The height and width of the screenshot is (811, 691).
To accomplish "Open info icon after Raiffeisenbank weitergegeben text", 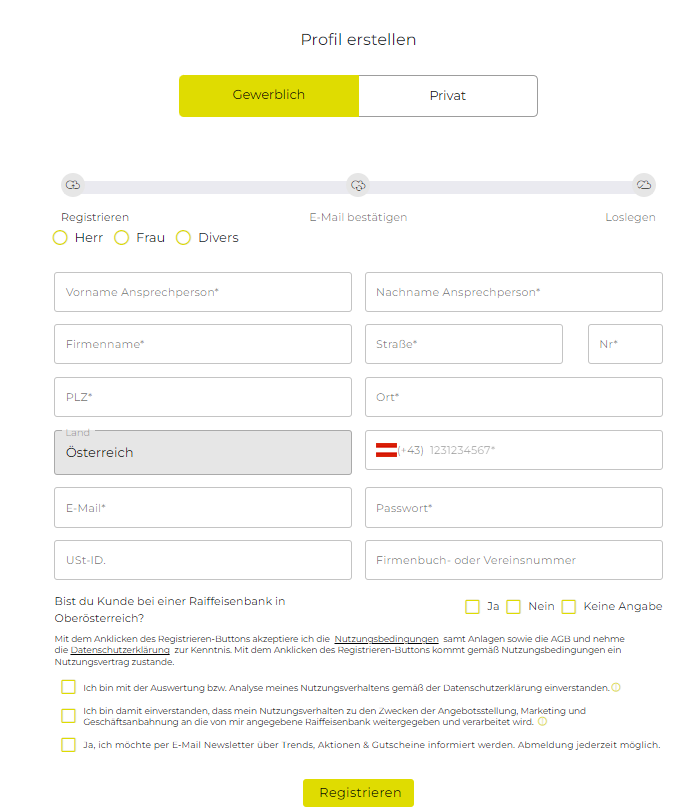I will pyautogui.click(x=543, y=722).
